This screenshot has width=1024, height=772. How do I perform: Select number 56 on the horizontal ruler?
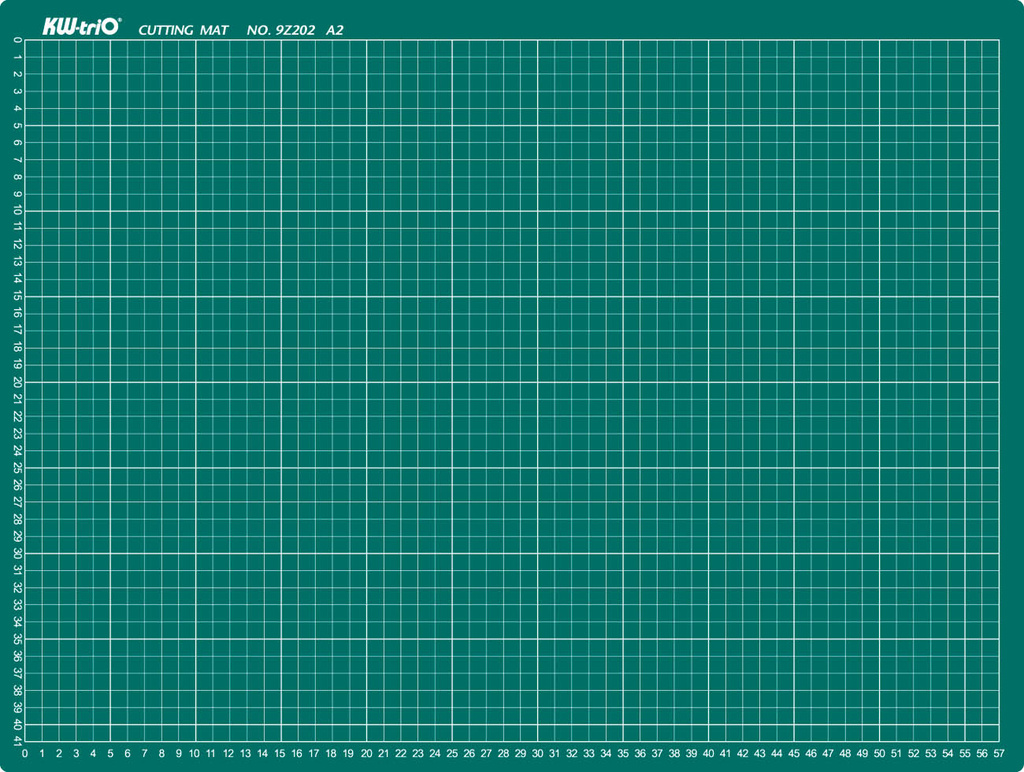click(982, 753)
